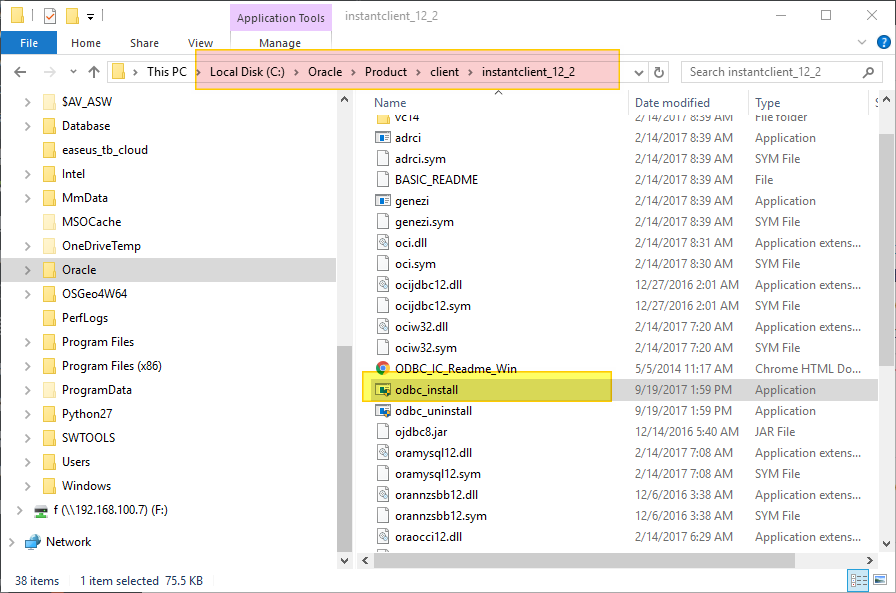The height and width of the screenshot is (593, 896).
Task: Click the New Folder quick access icon
Action: [x=72, y=15]
